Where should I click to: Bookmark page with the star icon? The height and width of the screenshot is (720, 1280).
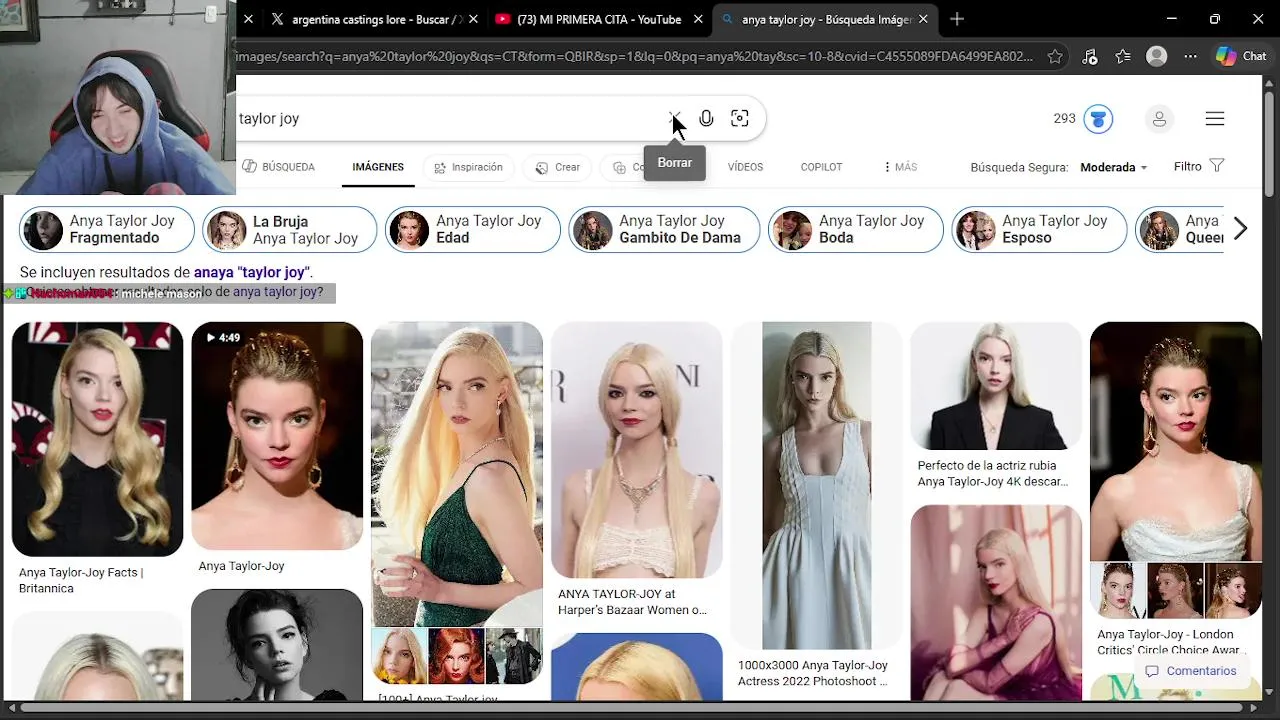pyautogui.click(x=1055, y=57)
